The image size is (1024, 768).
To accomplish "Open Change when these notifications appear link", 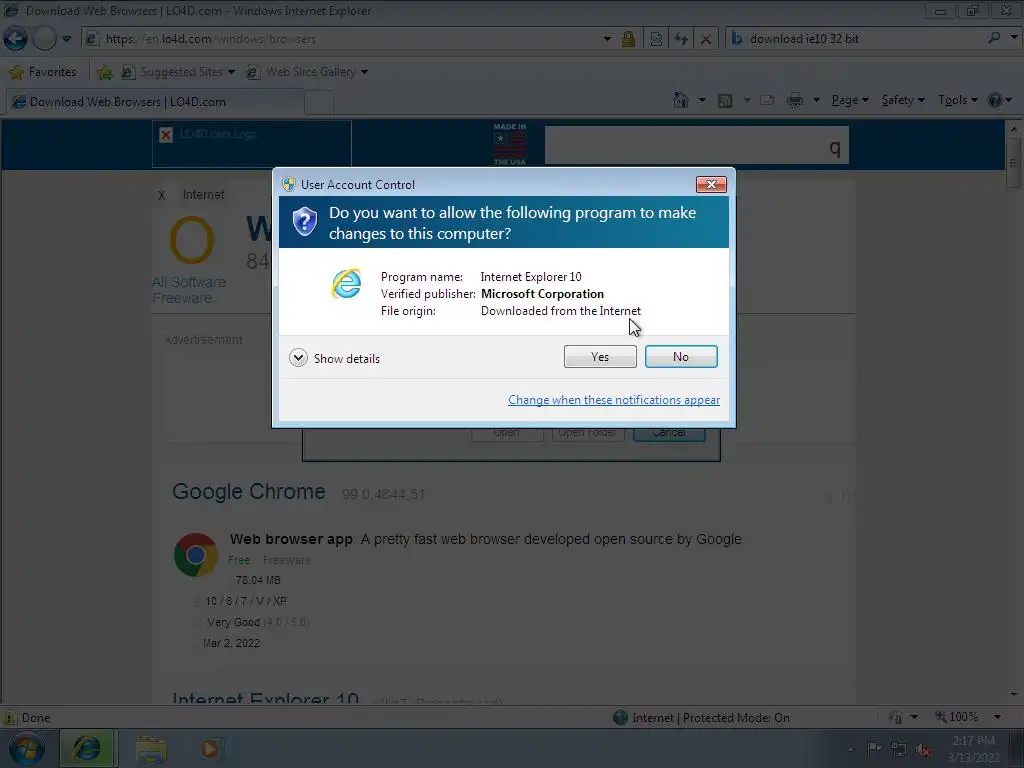I will (614, 400).
